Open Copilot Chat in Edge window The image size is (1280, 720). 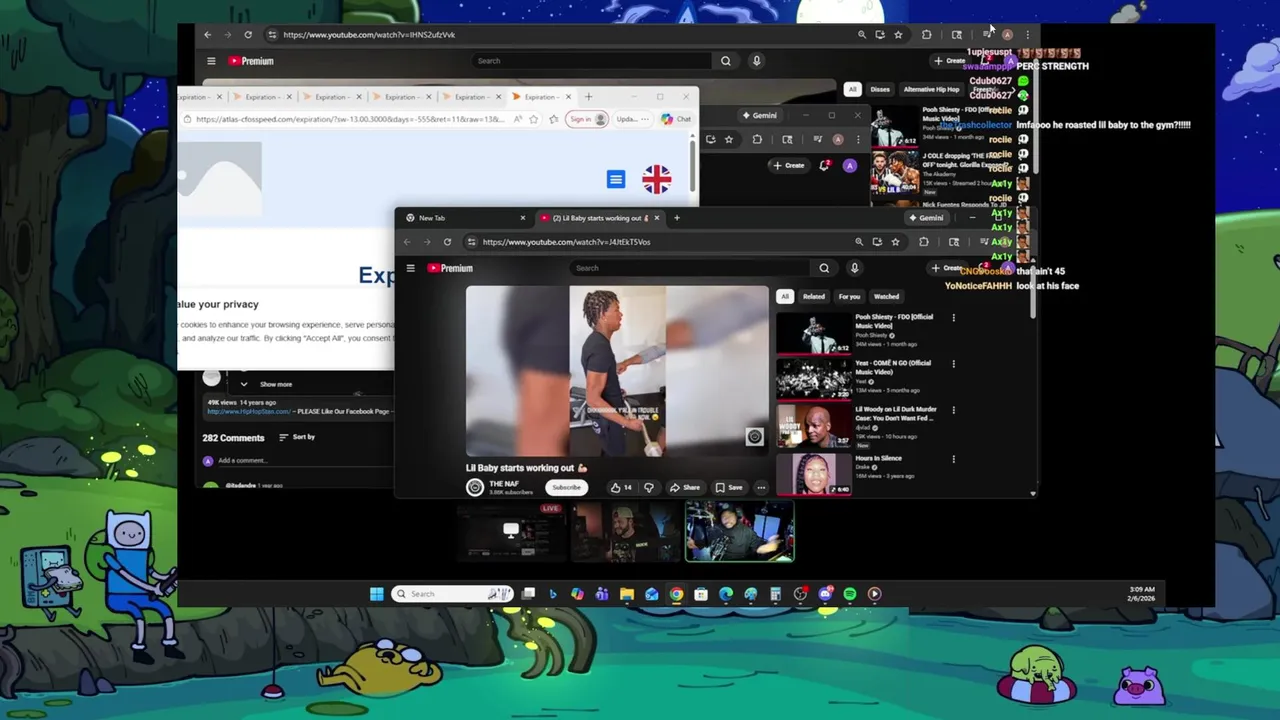[677, 119]
